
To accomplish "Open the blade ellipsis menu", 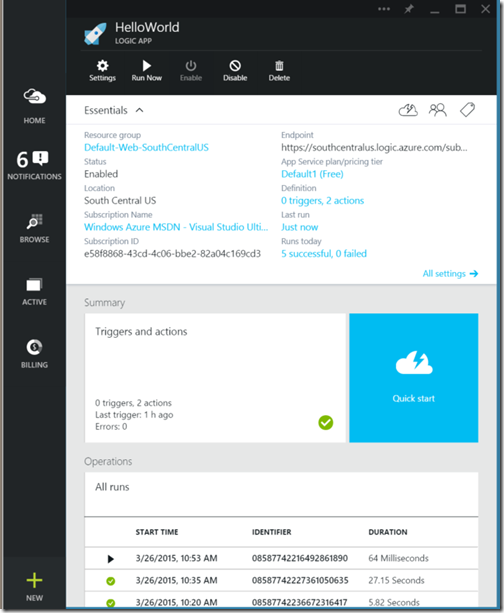I will (x=384, y=9).
